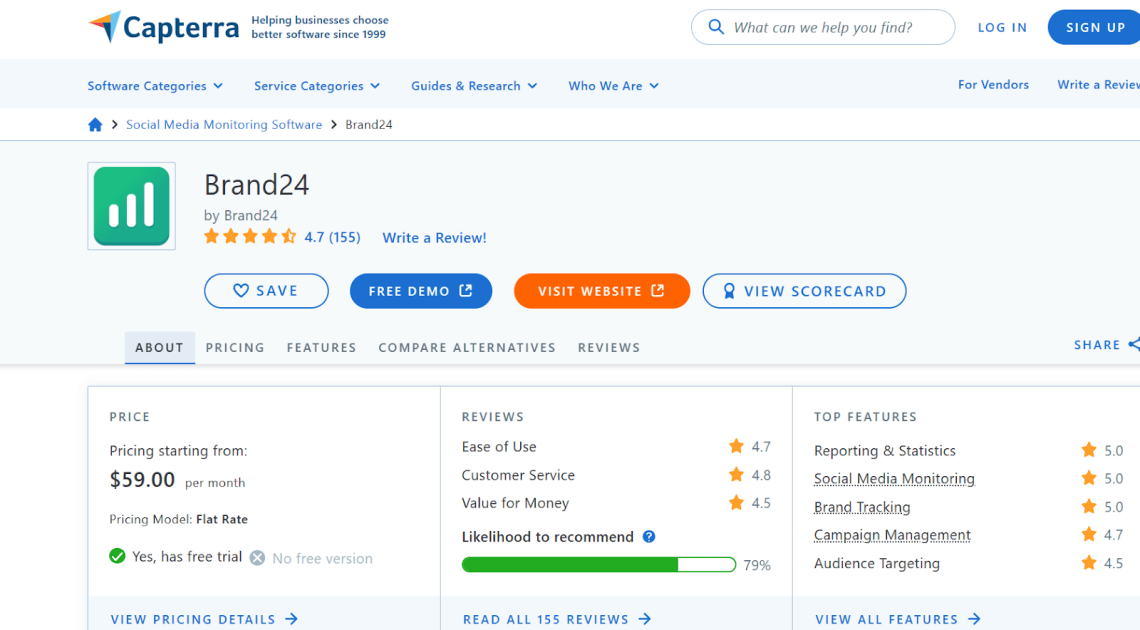This screenshot has width=1140, height=630.
Task: Click the external-link icon on FREE DEMO
Action: pyautogui.click(x=464, y=290)
